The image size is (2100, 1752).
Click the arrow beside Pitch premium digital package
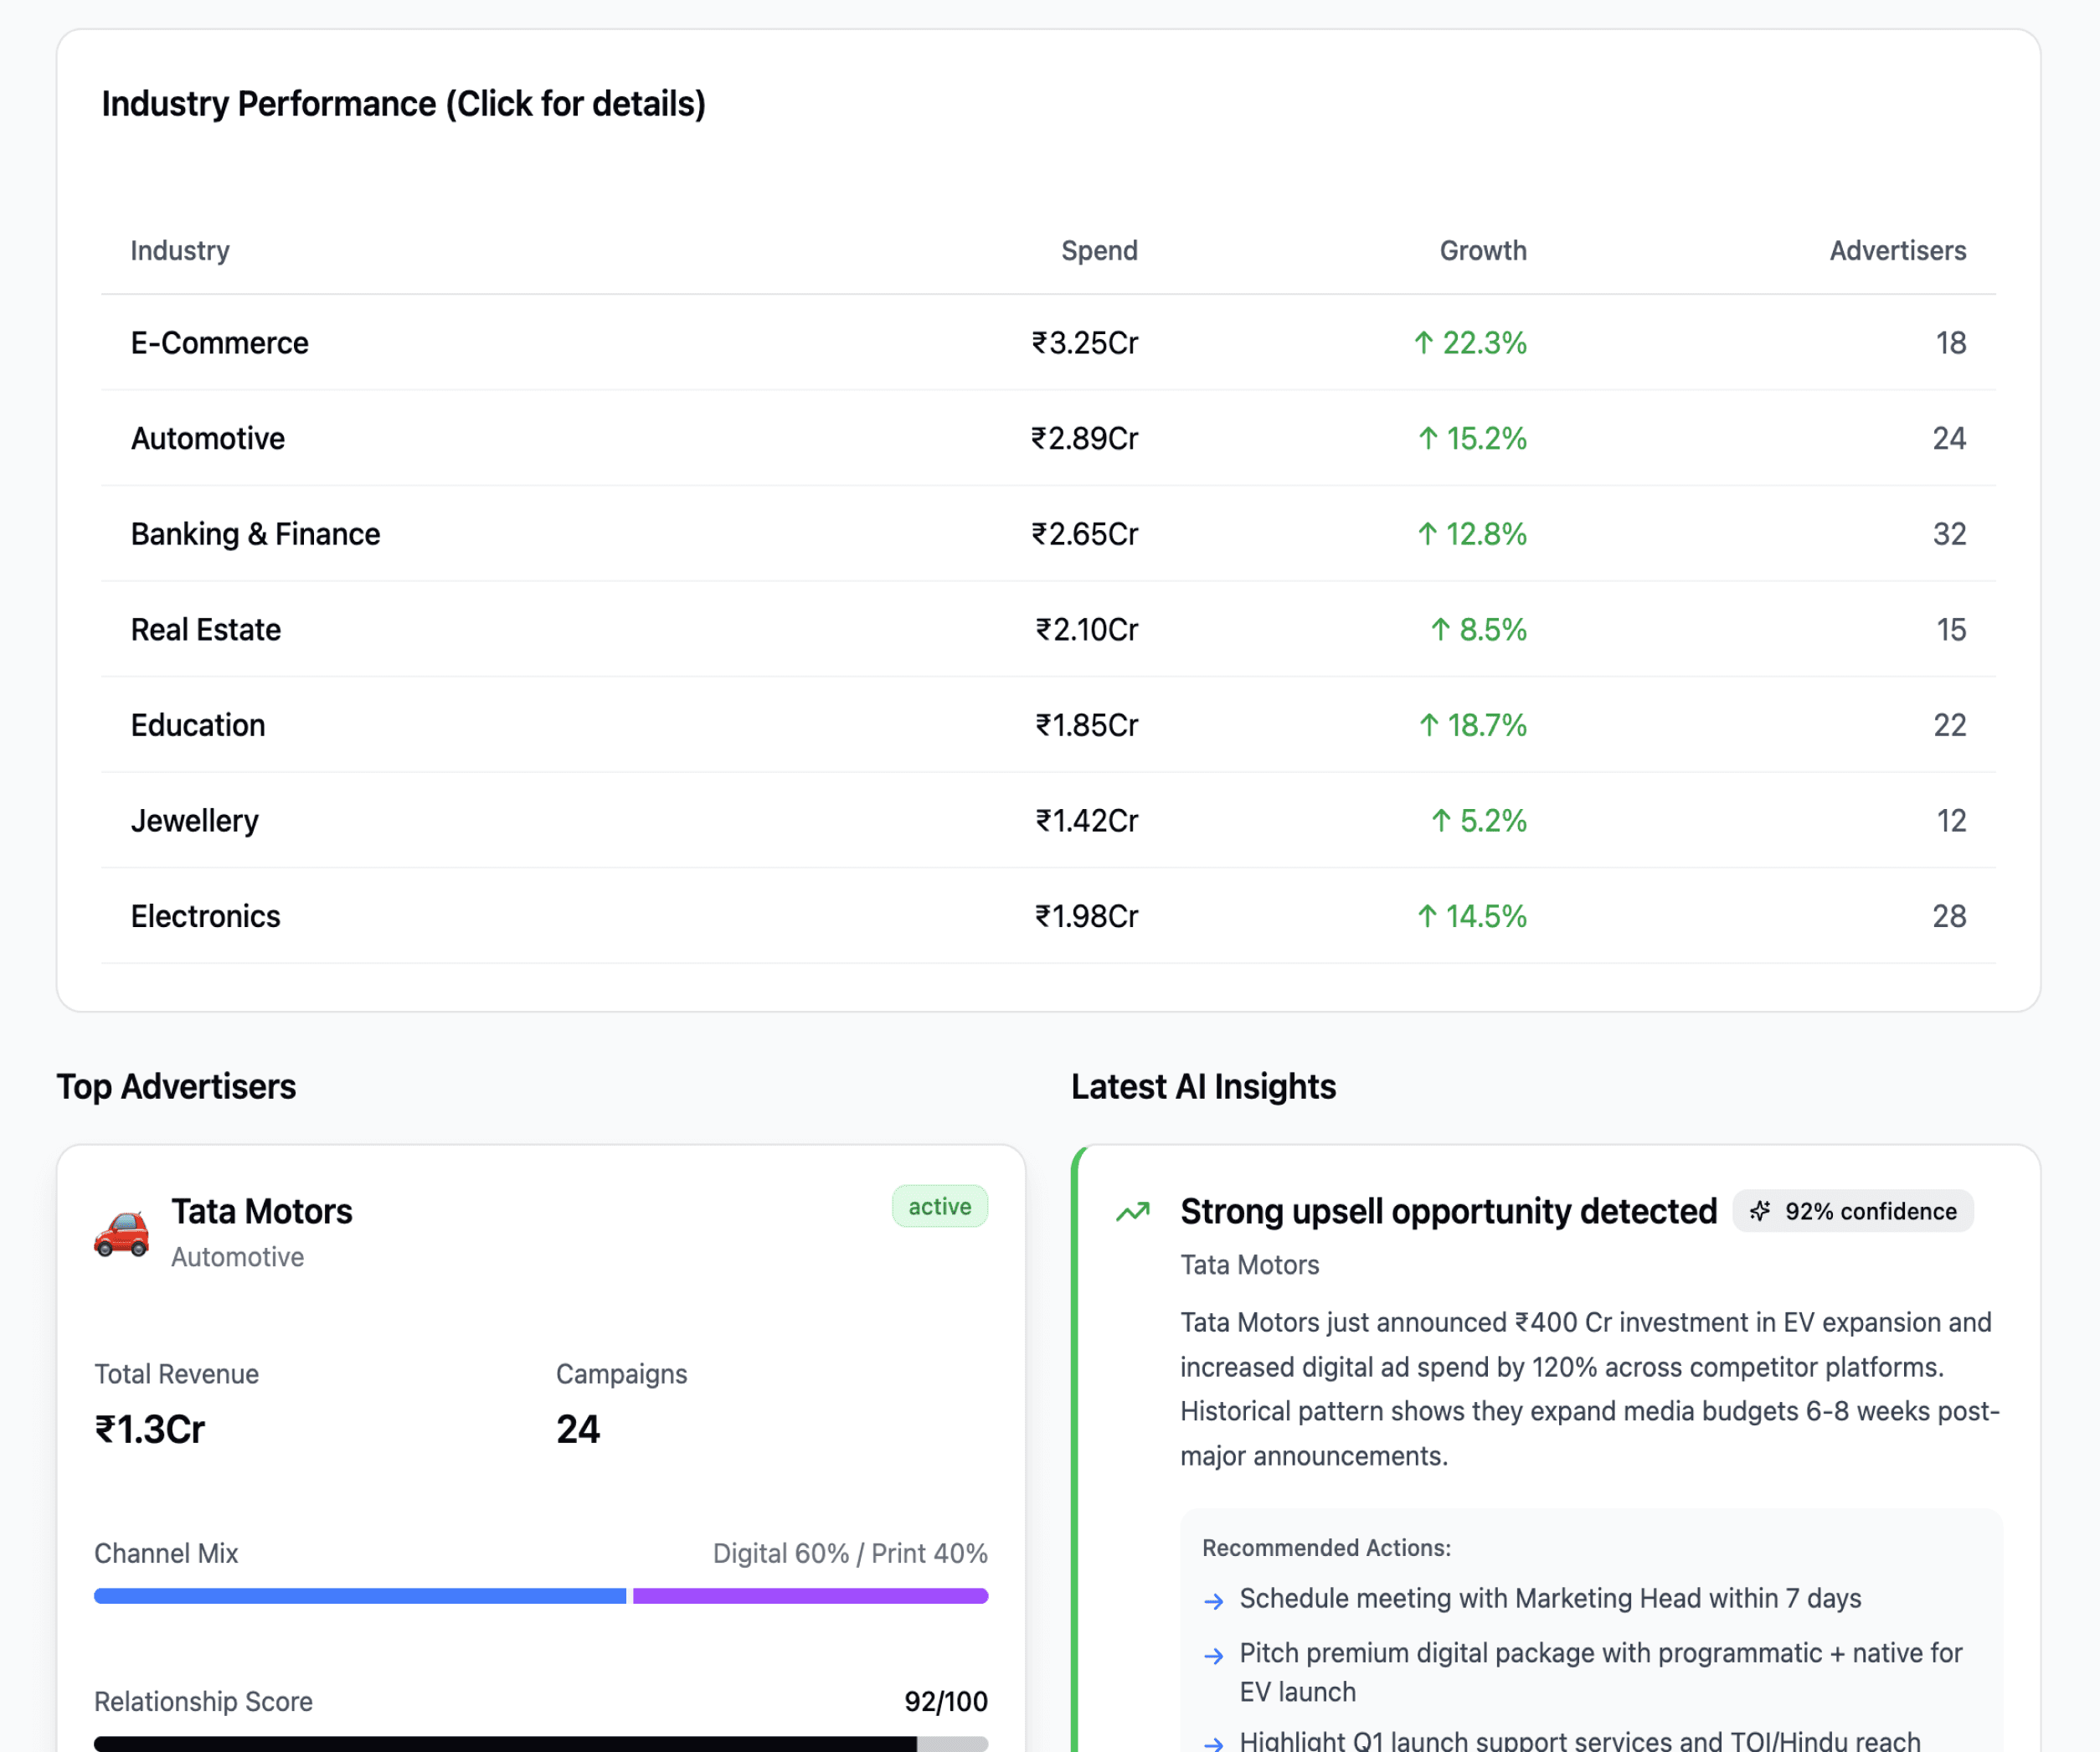pos(1213,1656)
